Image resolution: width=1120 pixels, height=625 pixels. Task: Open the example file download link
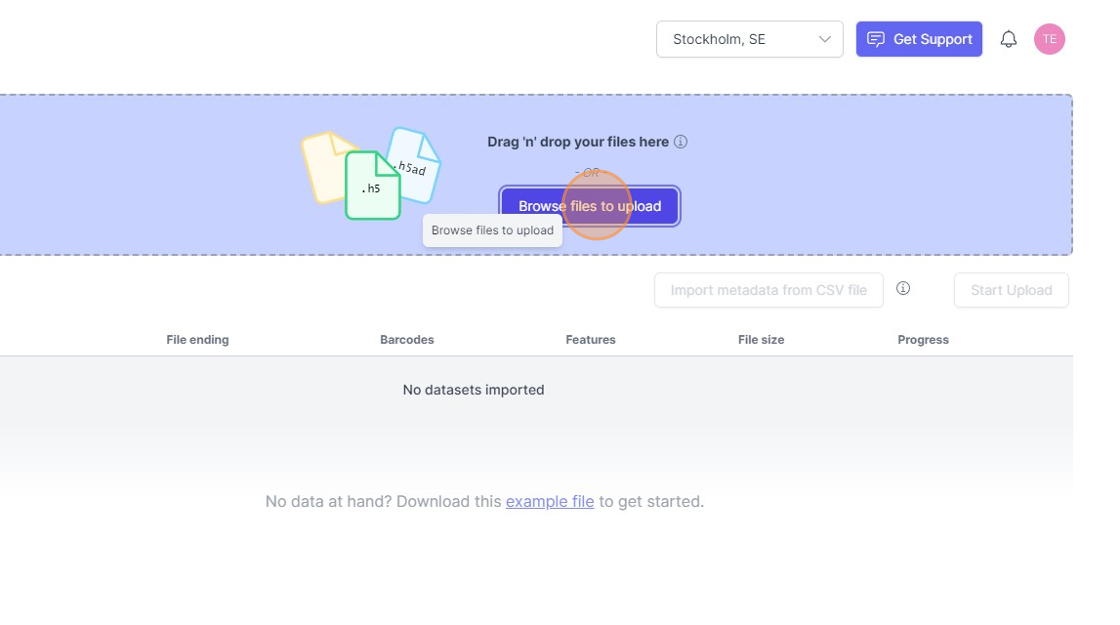[x=550, y=501]
